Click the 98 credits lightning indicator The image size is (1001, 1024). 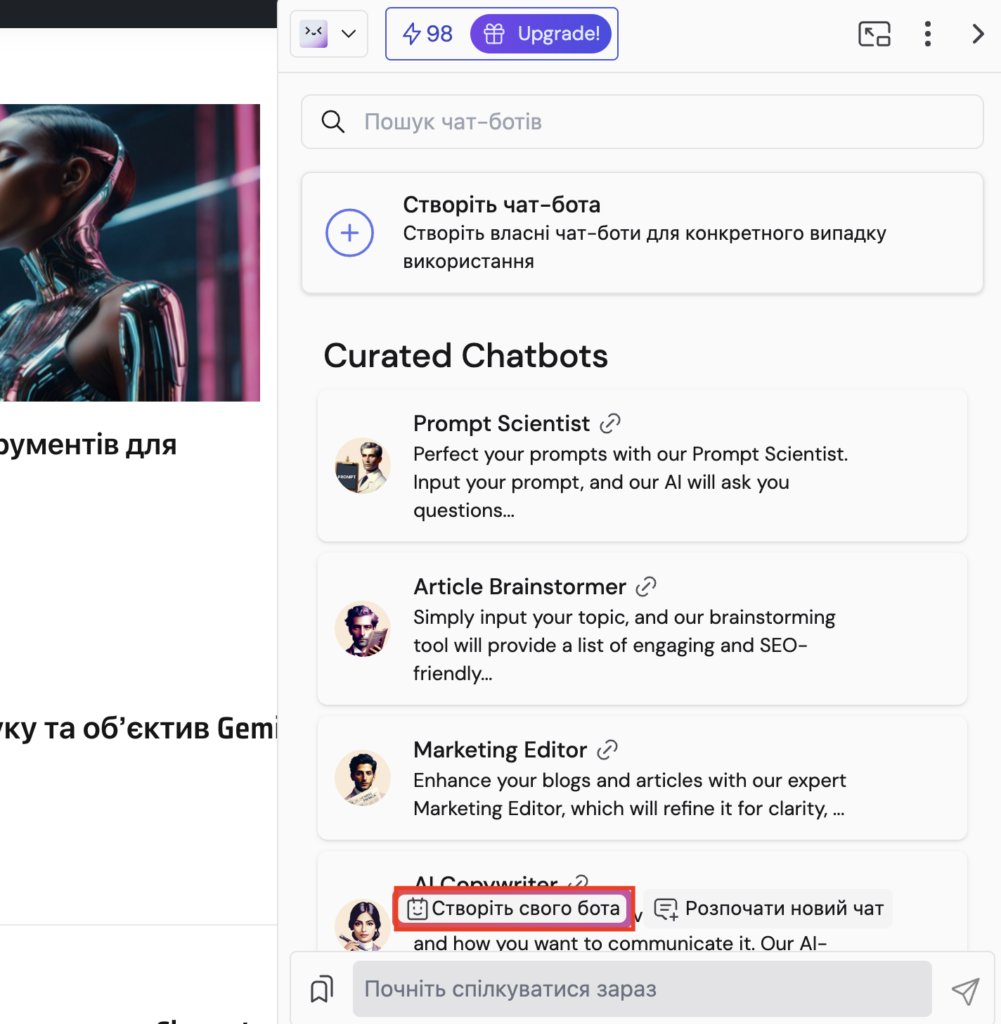427,34
